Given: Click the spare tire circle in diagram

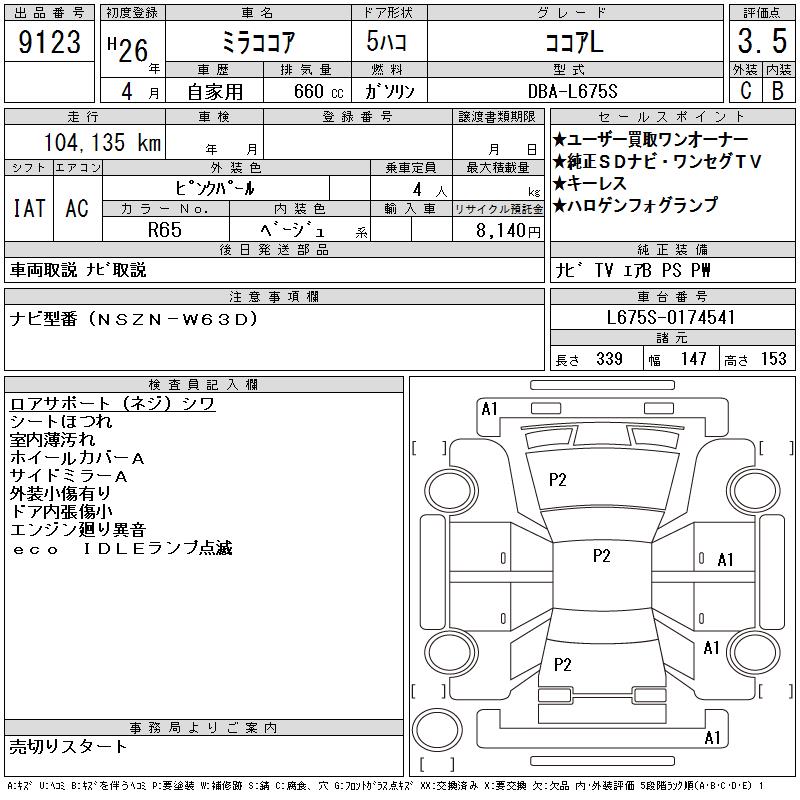Looking at the screenshot, I should point(437,730).
